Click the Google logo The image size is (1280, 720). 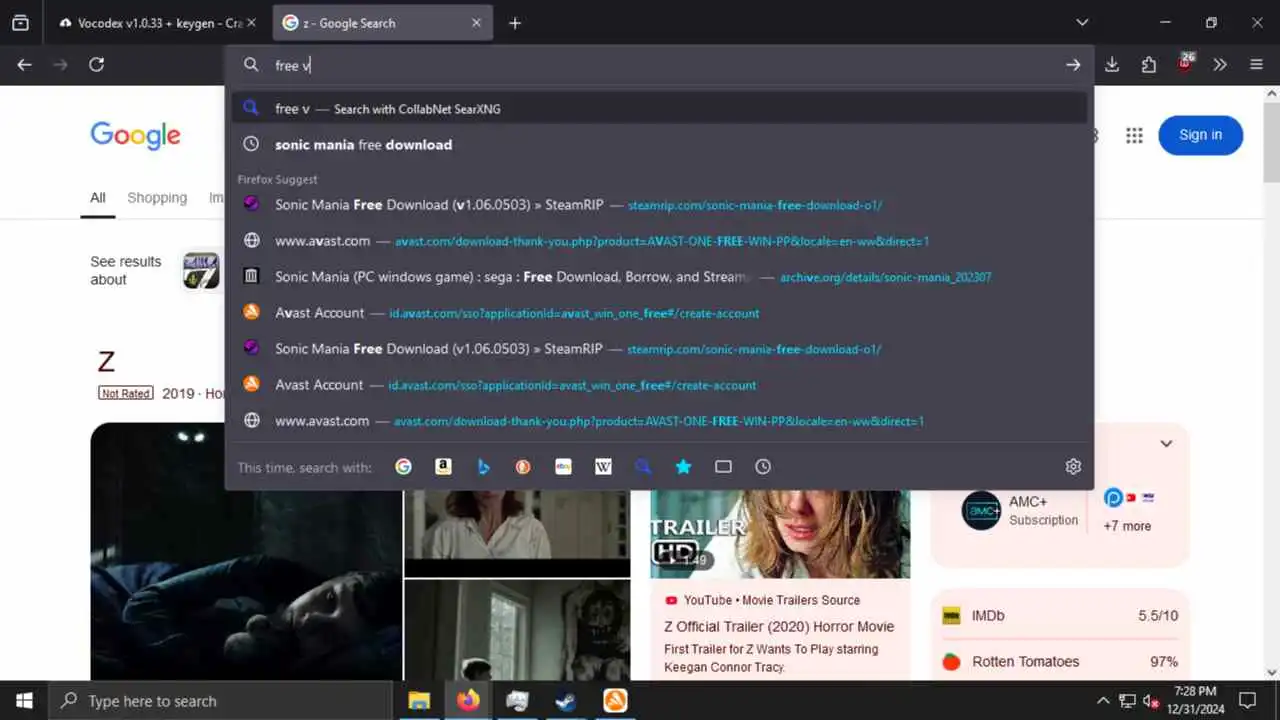tap(135, 135)
